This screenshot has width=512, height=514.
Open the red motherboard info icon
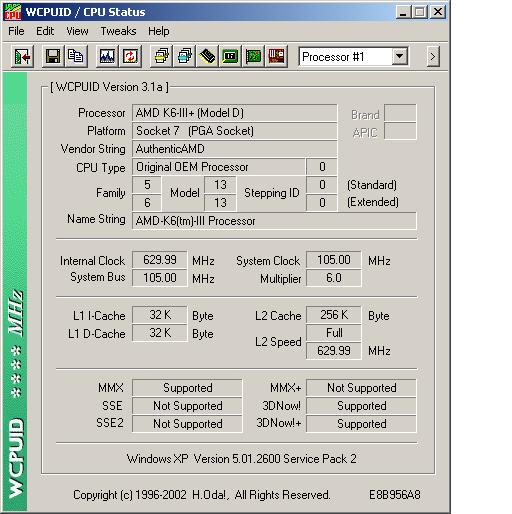pyautogui.click(x=276, y=56)
